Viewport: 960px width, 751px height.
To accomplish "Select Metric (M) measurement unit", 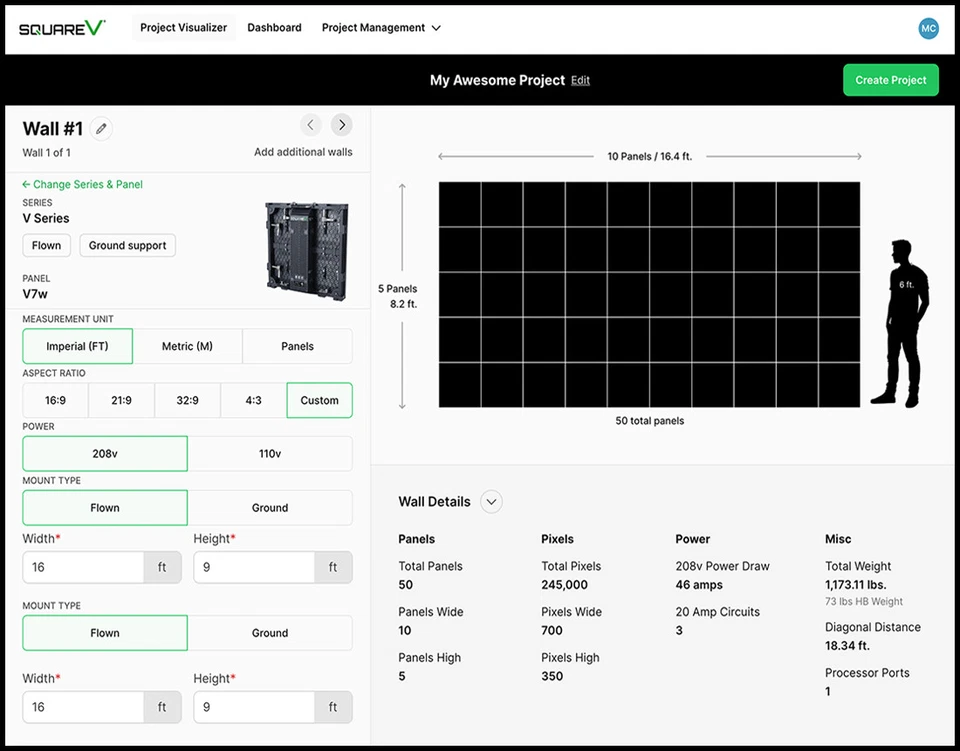I will 187,346.
